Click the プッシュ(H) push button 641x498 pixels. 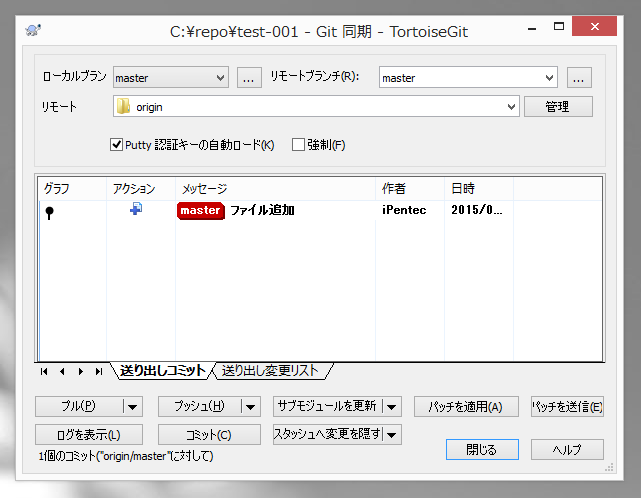point(199,406)
